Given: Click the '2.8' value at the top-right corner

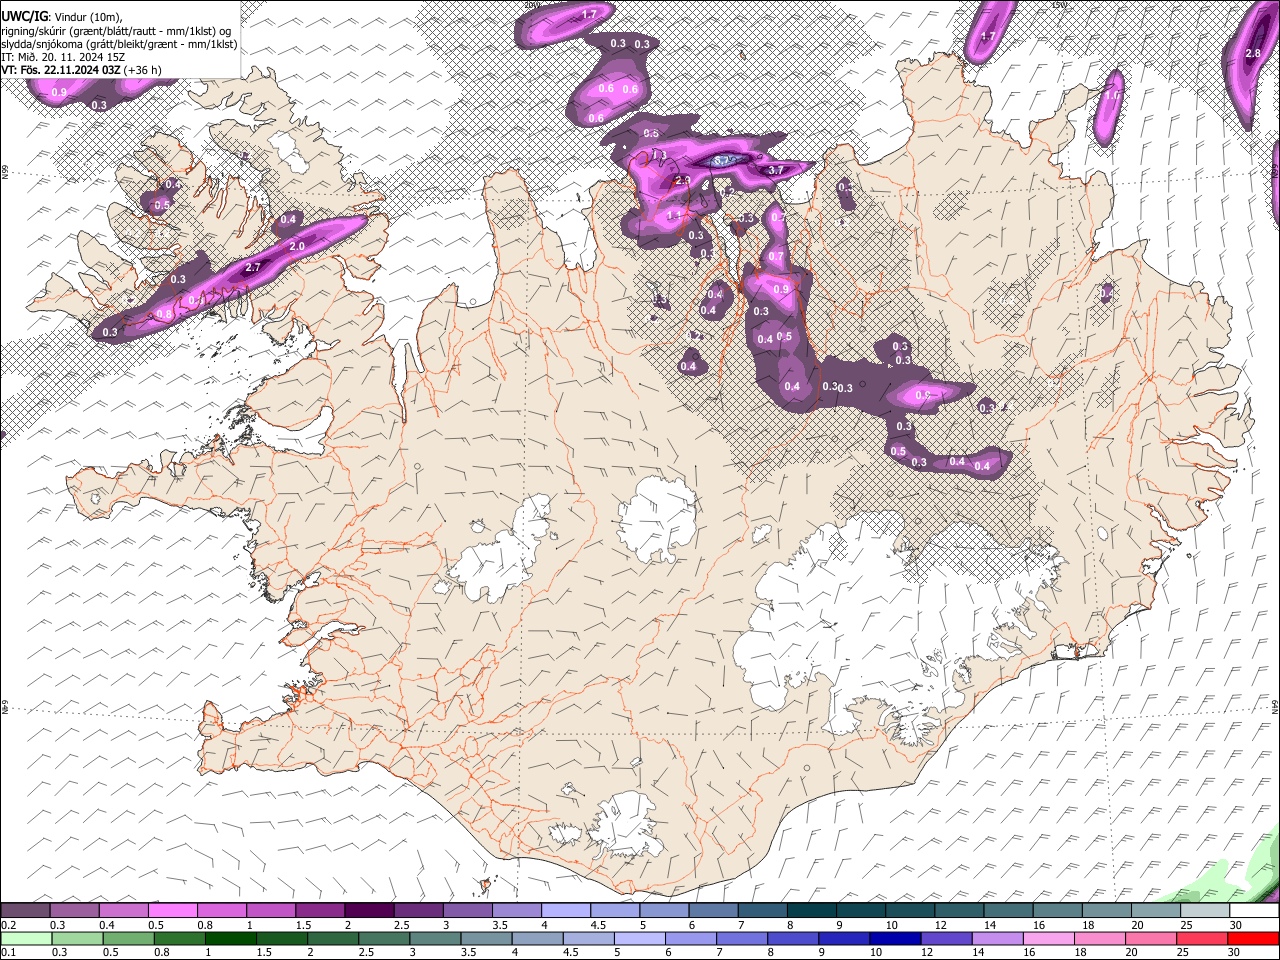Looking at the screenshot, I should tap(1254, 54).
